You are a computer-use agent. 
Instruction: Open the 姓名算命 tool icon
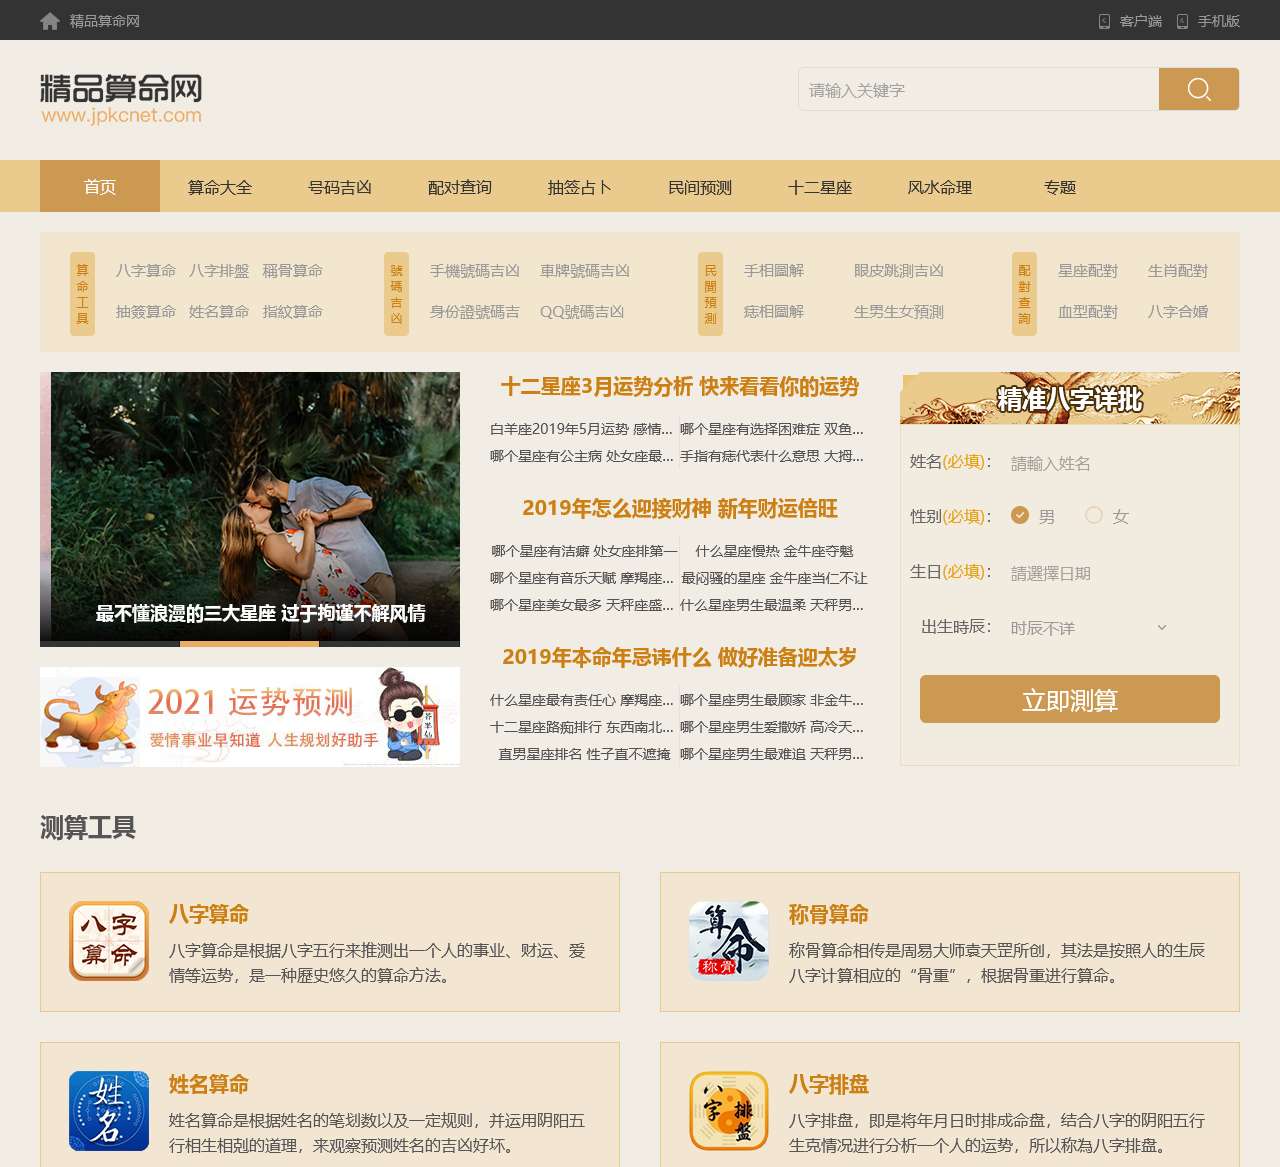(109, 1111)
